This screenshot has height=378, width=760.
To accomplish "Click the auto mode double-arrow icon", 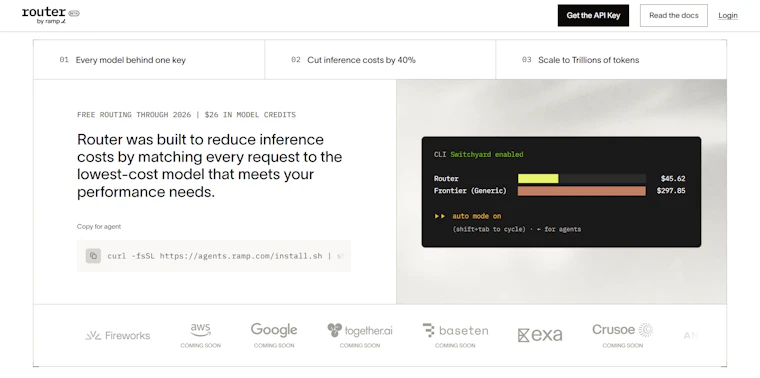I will pyautogui.click(x=440, y=216).
